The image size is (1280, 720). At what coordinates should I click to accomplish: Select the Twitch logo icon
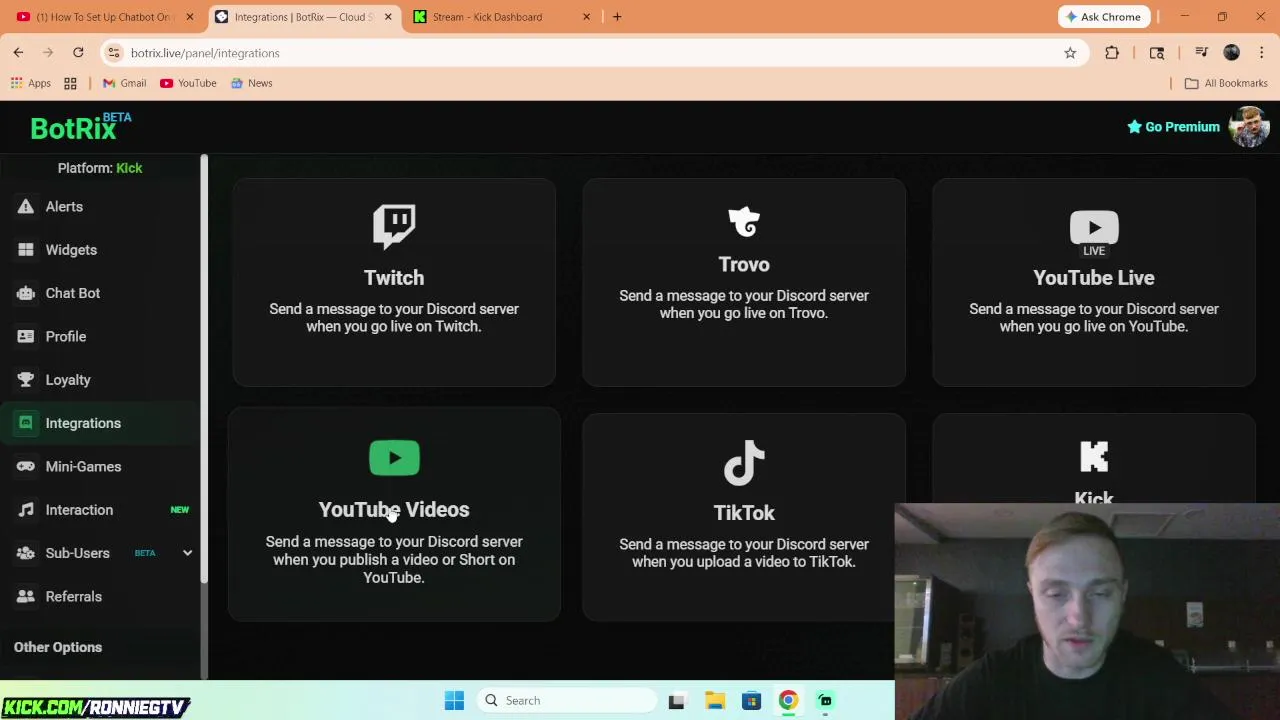point(394,226)
